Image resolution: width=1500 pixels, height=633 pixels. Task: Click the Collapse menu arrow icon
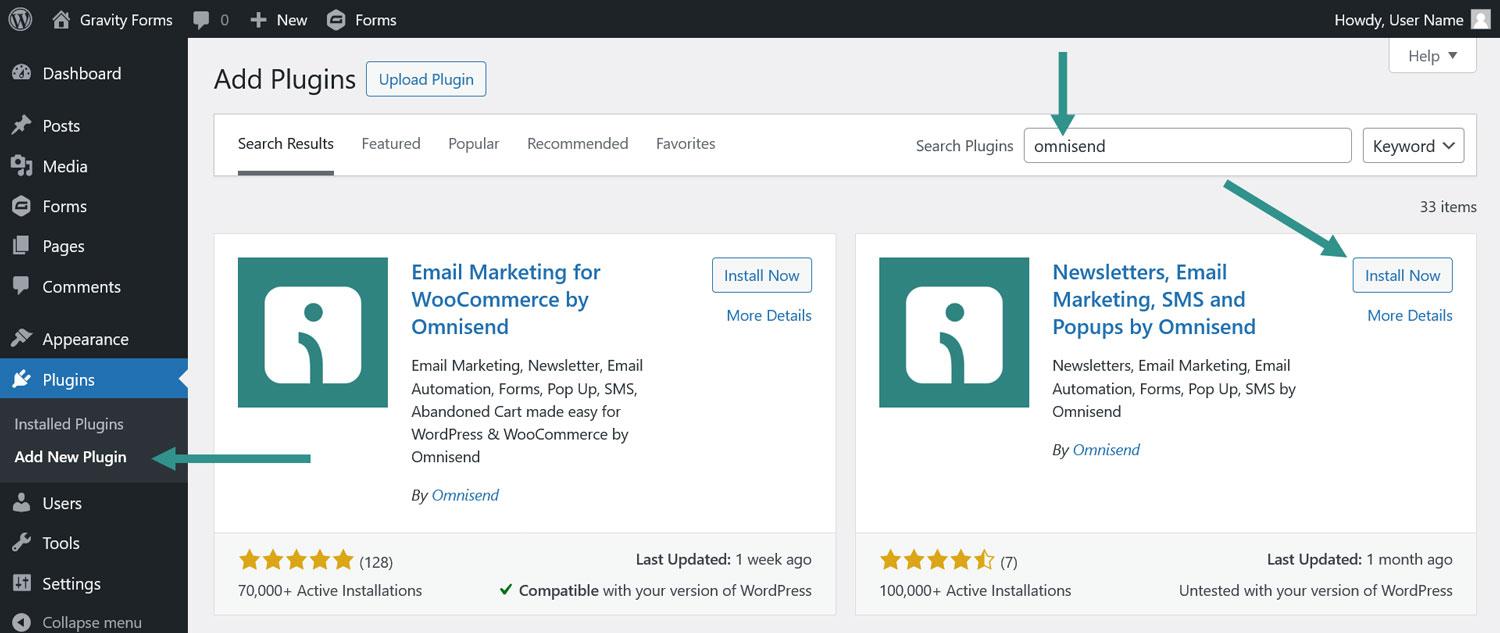[21, 622]
